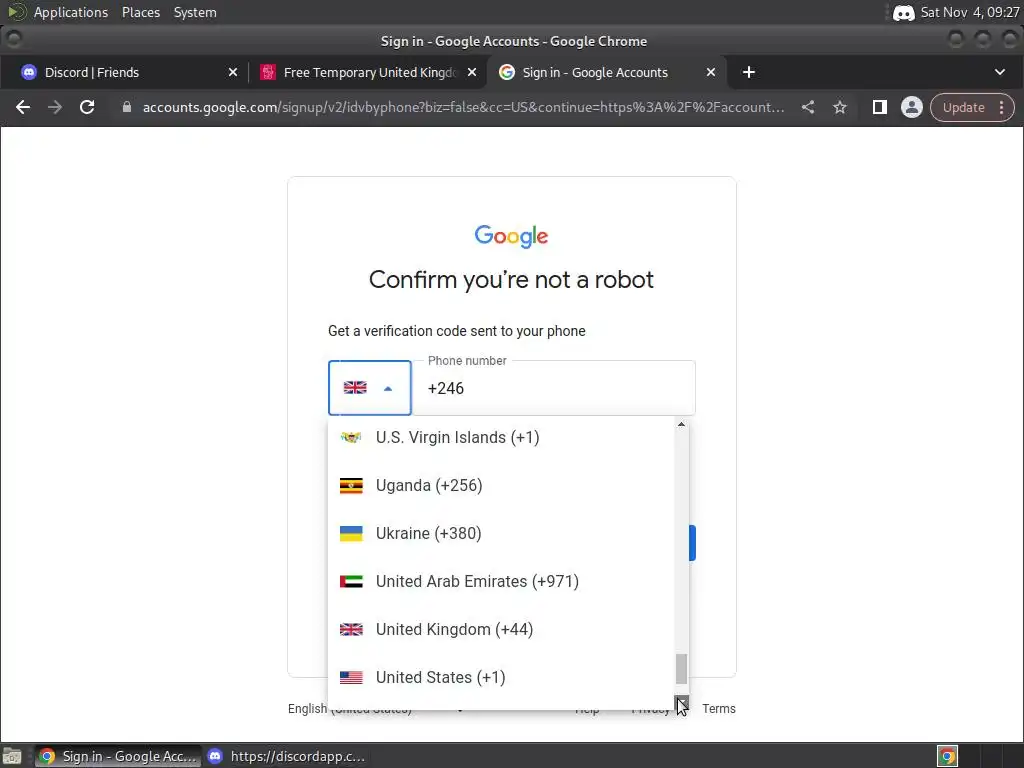Click the scrollbar down arrow in country list
Screen dimensions: 1024x768
coord(681,703)
